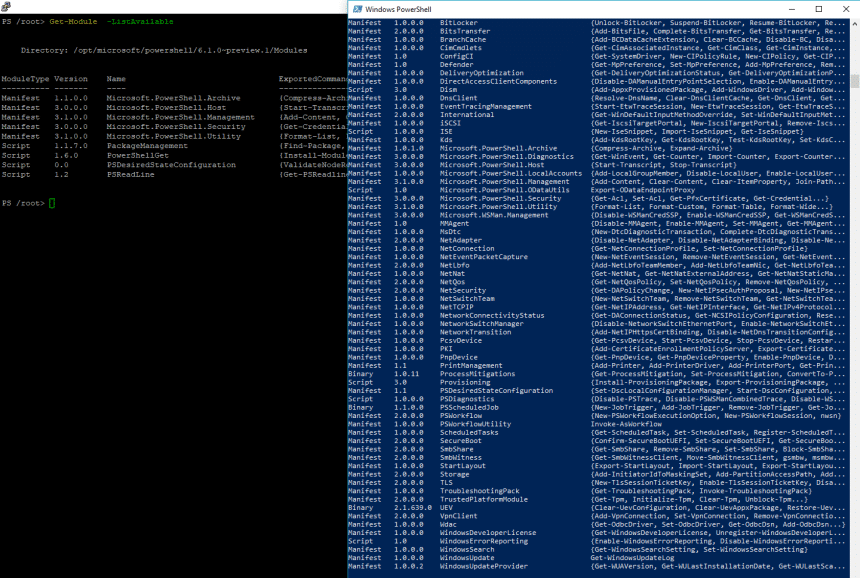Click 'WindowsDeveloperLicense' in PowerShell window
This screenshot has width=860, height=578.
(x=488, y=532)
